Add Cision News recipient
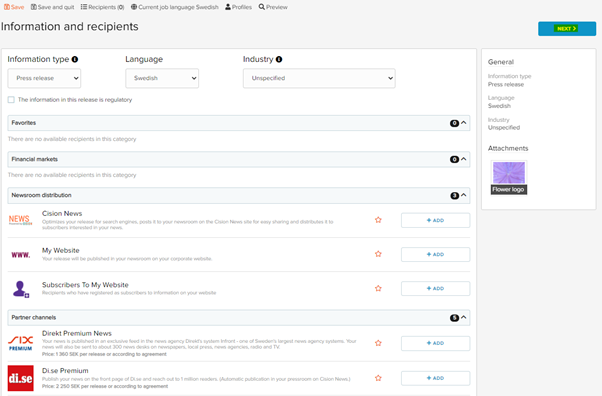Viewport: 602px width, 396px height. [x=435, y=220]
